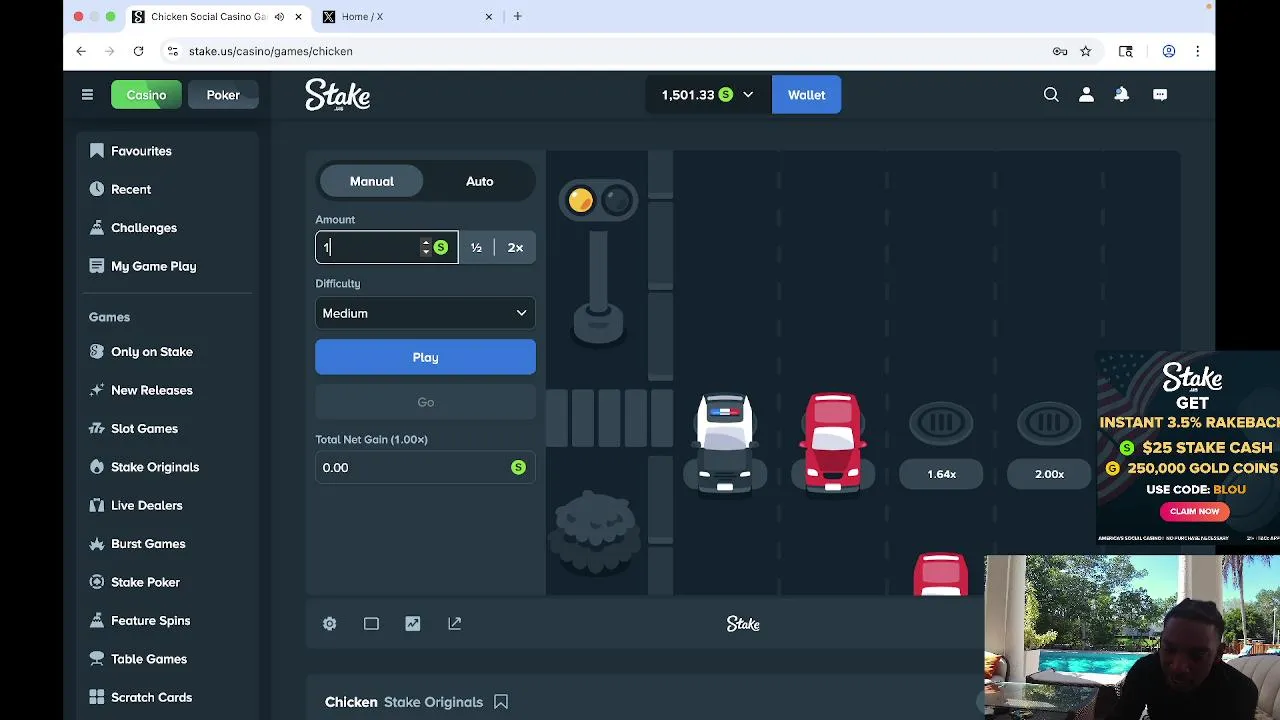Click the Wallet button
Image resolution: width=1280 pixels, height=720 pixels.
[x=806, y=95]
